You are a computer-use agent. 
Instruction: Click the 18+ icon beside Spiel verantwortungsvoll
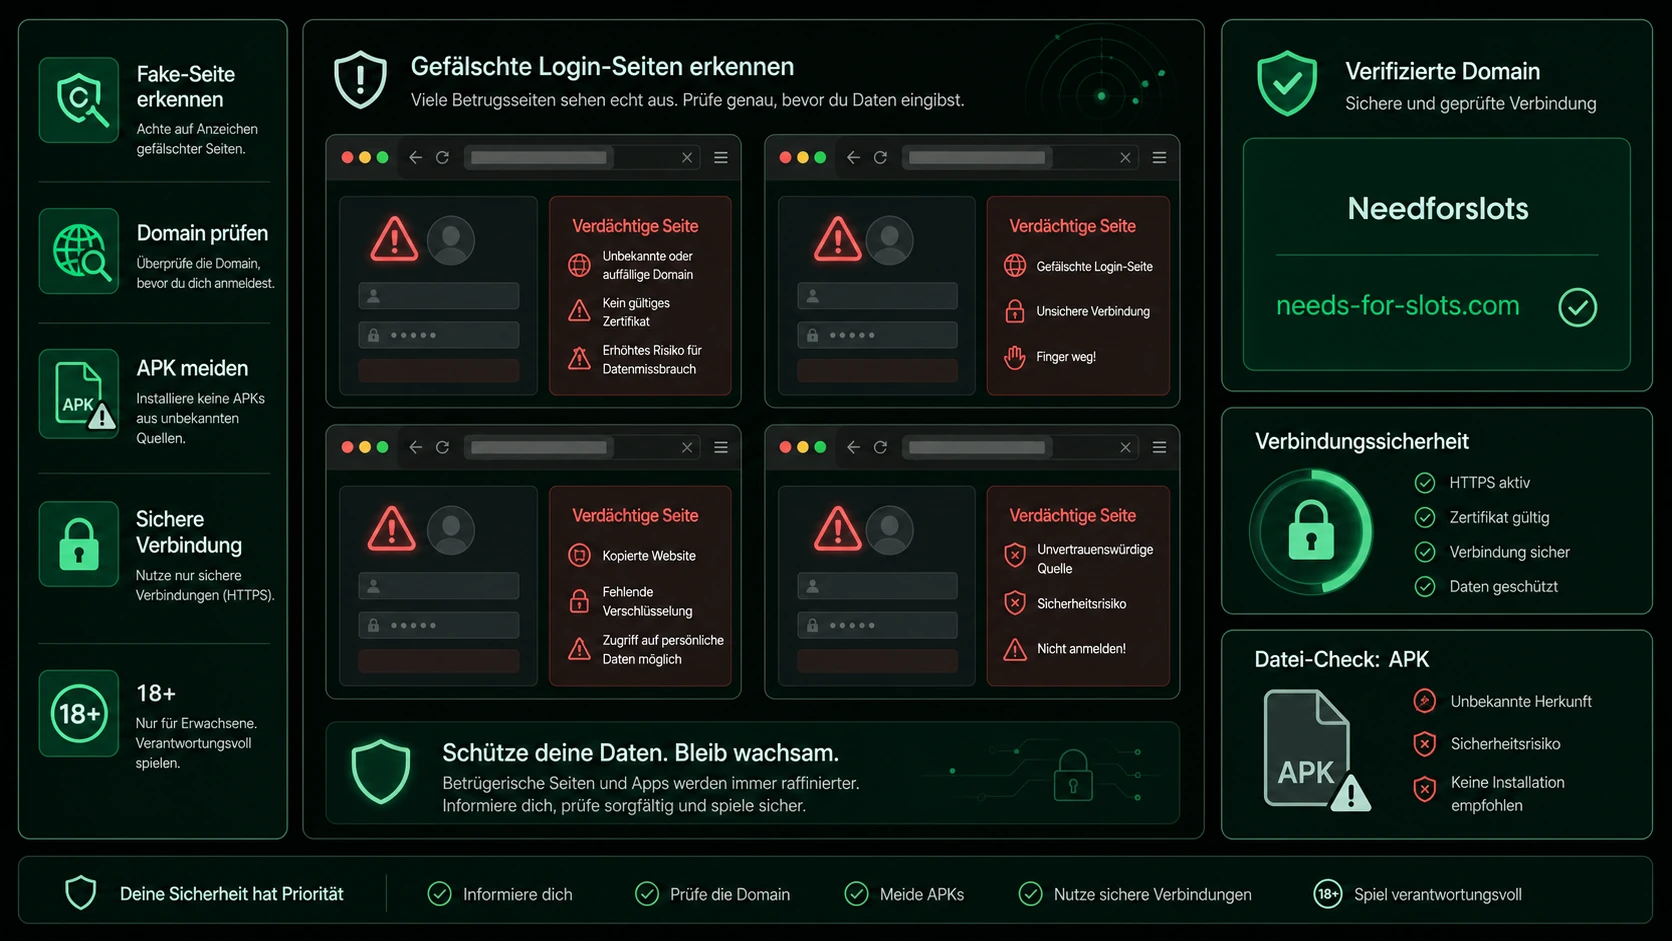[1327, 894]
